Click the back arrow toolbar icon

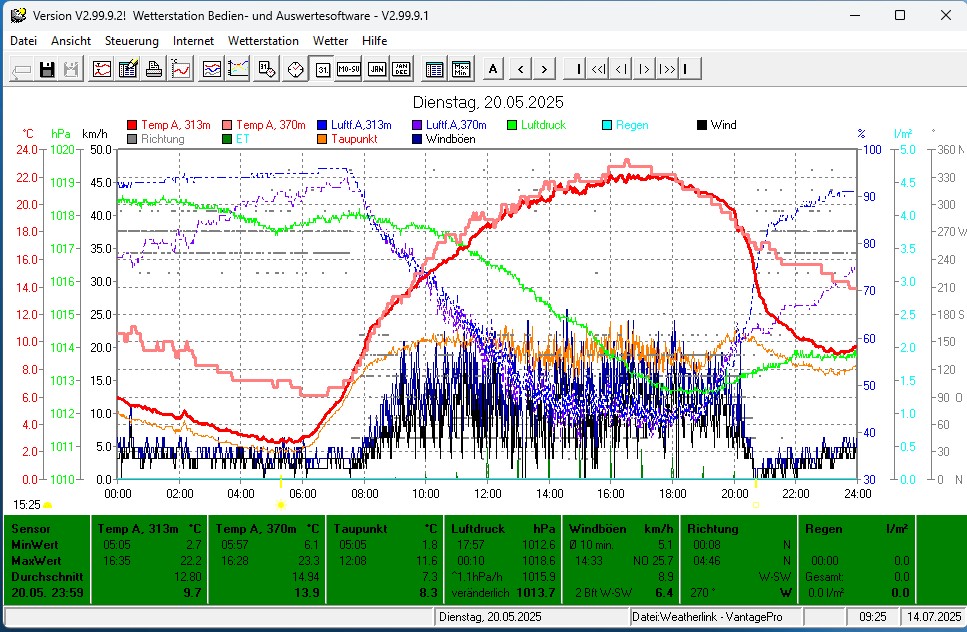(x=22, y=69)
